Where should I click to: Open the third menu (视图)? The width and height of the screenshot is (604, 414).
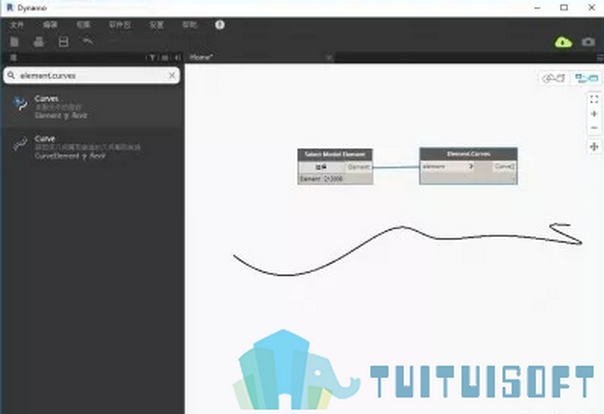point(83,25)
